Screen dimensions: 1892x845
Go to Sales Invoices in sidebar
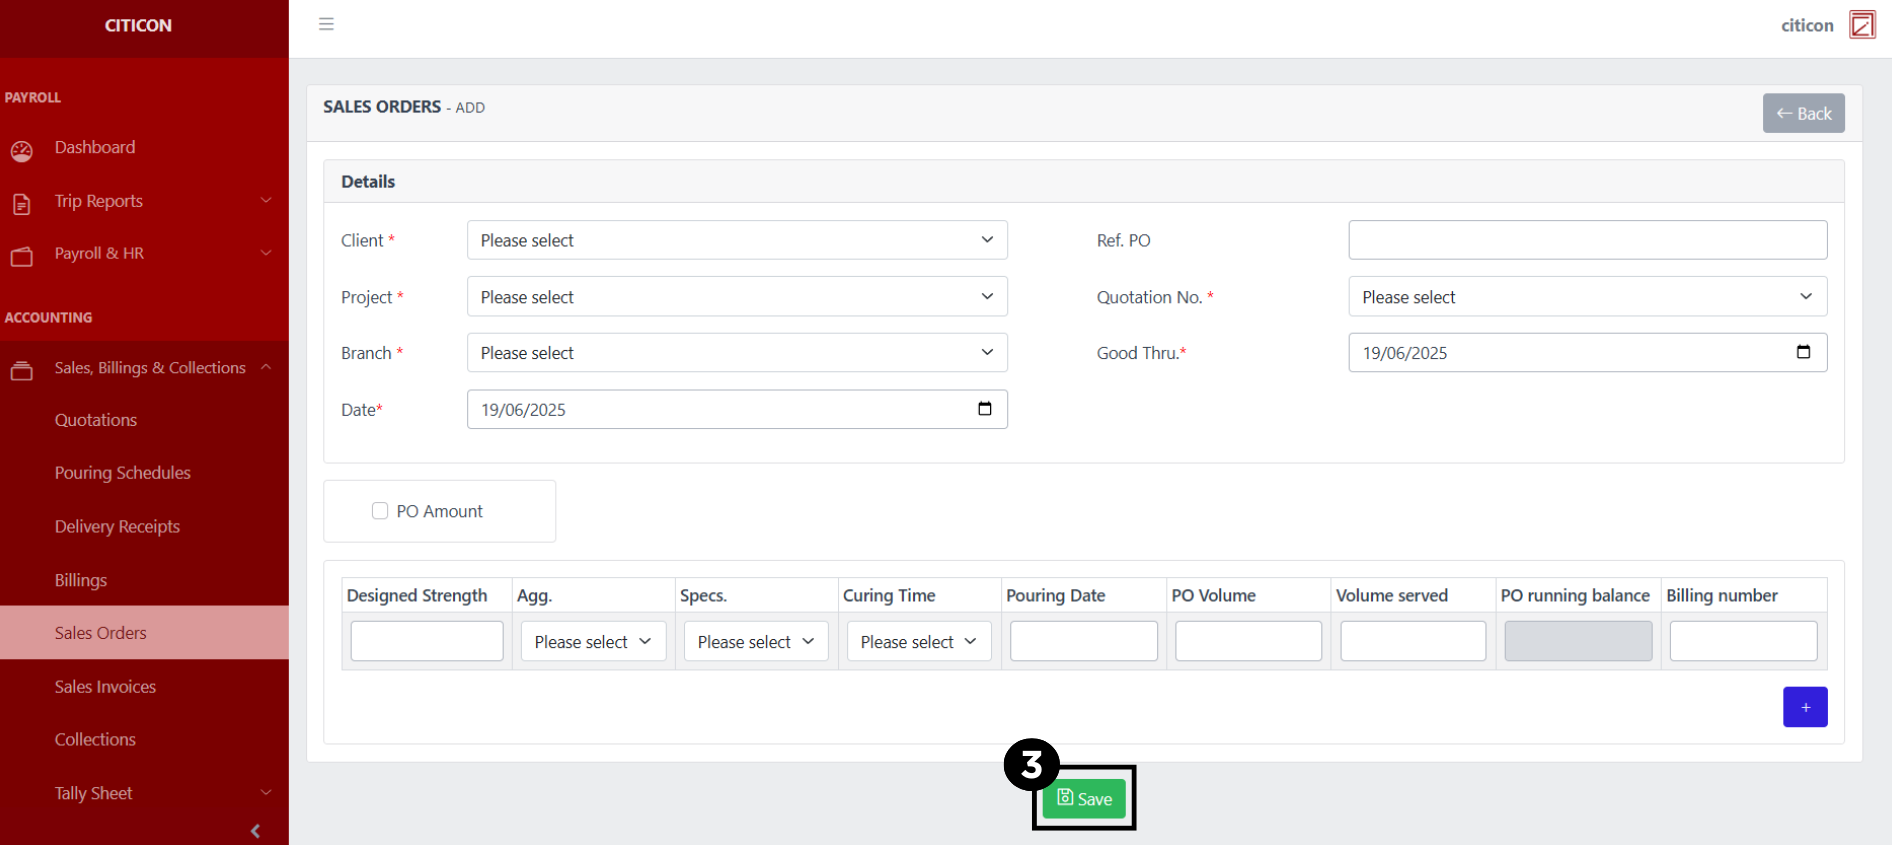tap(105, 687)
